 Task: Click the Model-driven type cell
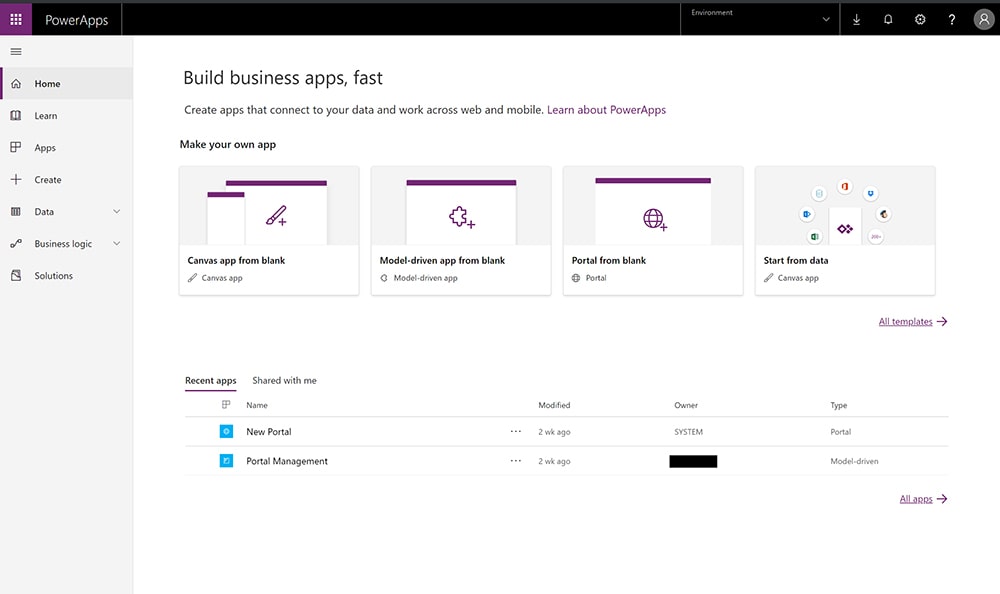(854, 461)
